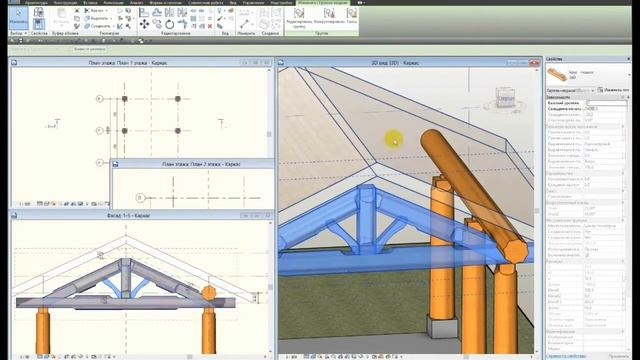Select the Modify arrow tool
This screenshot has height=360, width=640.
[18, 18]
